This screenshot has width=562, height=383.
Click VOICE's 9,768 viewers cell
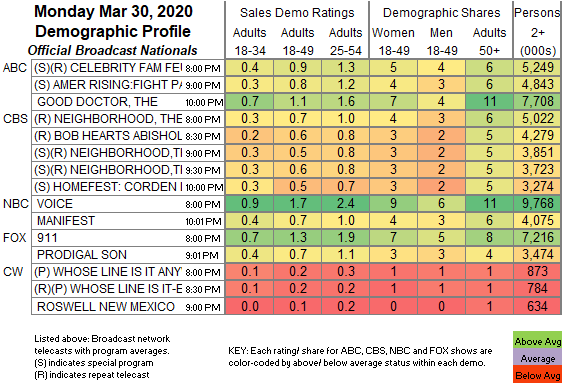click(538, 204)
